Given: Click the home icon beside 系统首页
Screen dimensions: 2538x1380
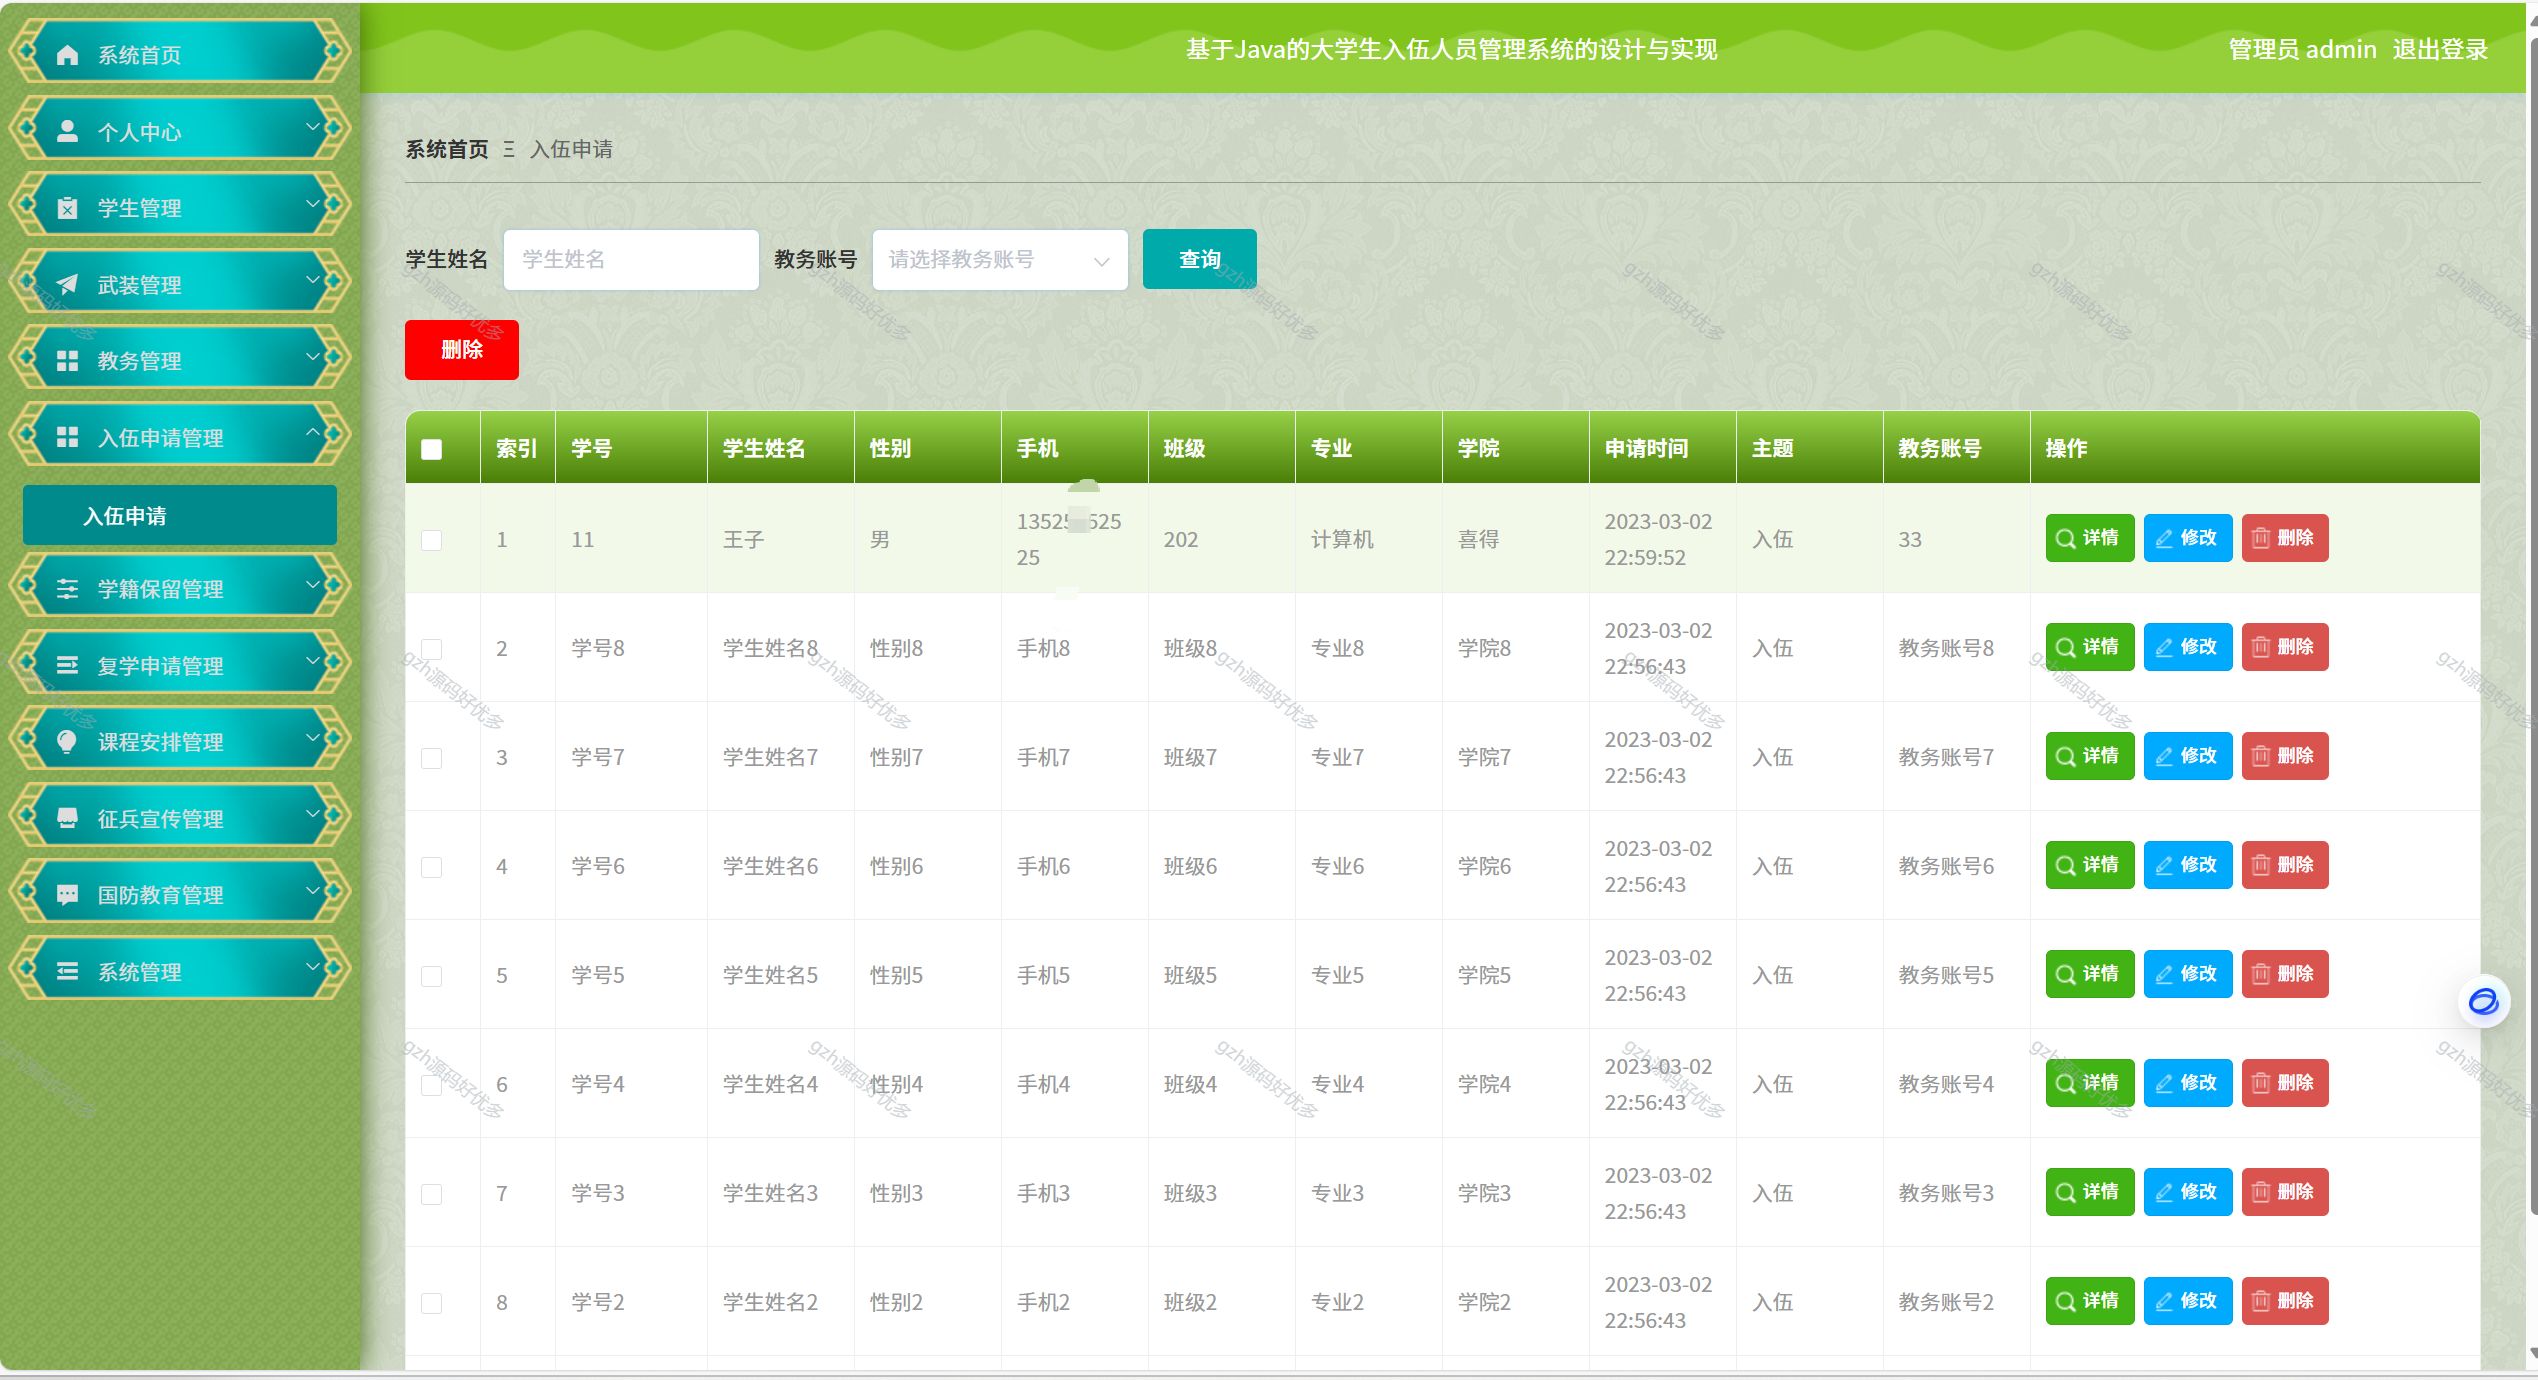Looking at the screenshot, I should click(67, 55).
